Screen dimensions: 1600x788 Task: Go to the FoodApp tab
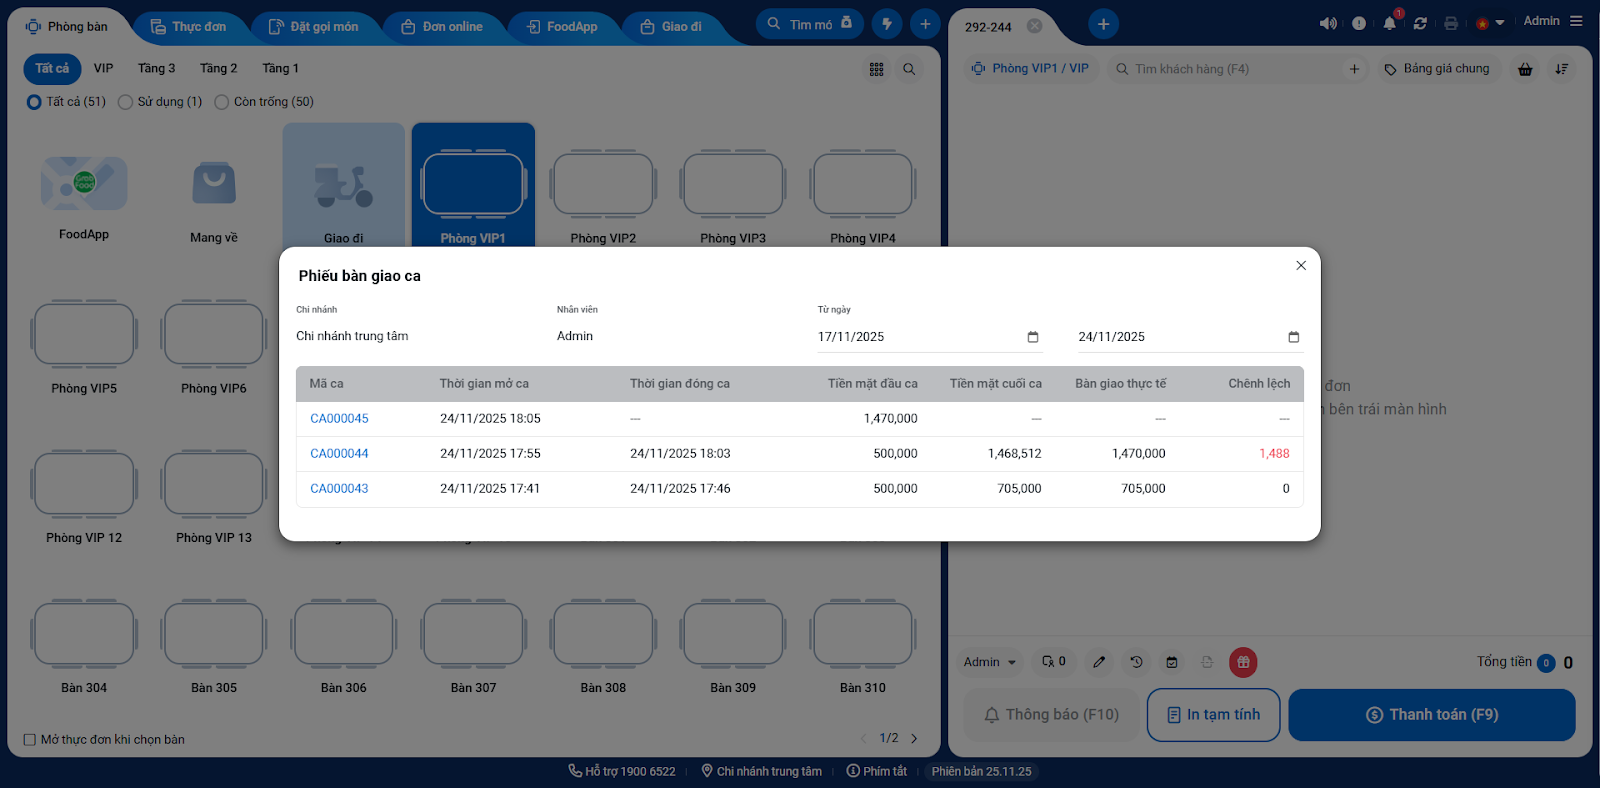pos(562,27)
